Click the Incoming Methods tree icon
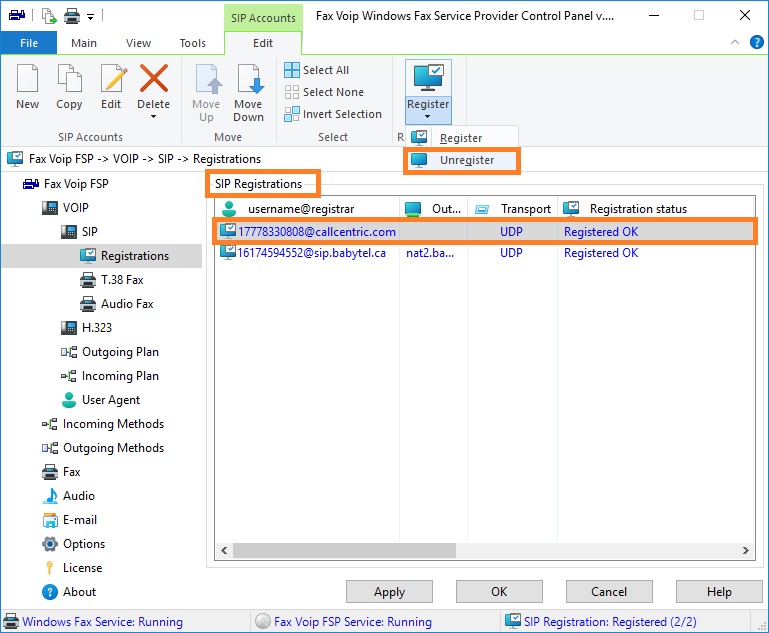Image resolution: width=769 pixels, height=633 pixels. click(x=50, y=424)
